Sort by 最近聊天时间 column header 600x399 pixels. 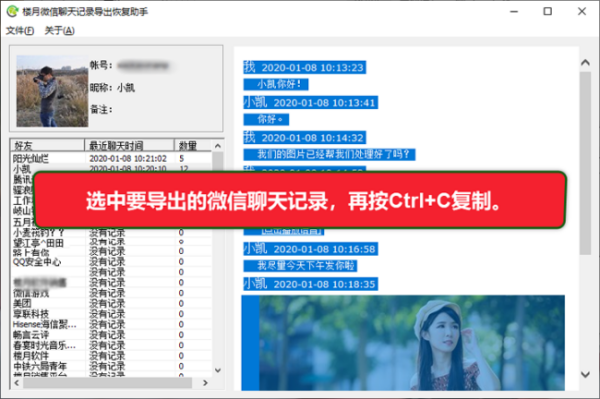coord(129,145)
